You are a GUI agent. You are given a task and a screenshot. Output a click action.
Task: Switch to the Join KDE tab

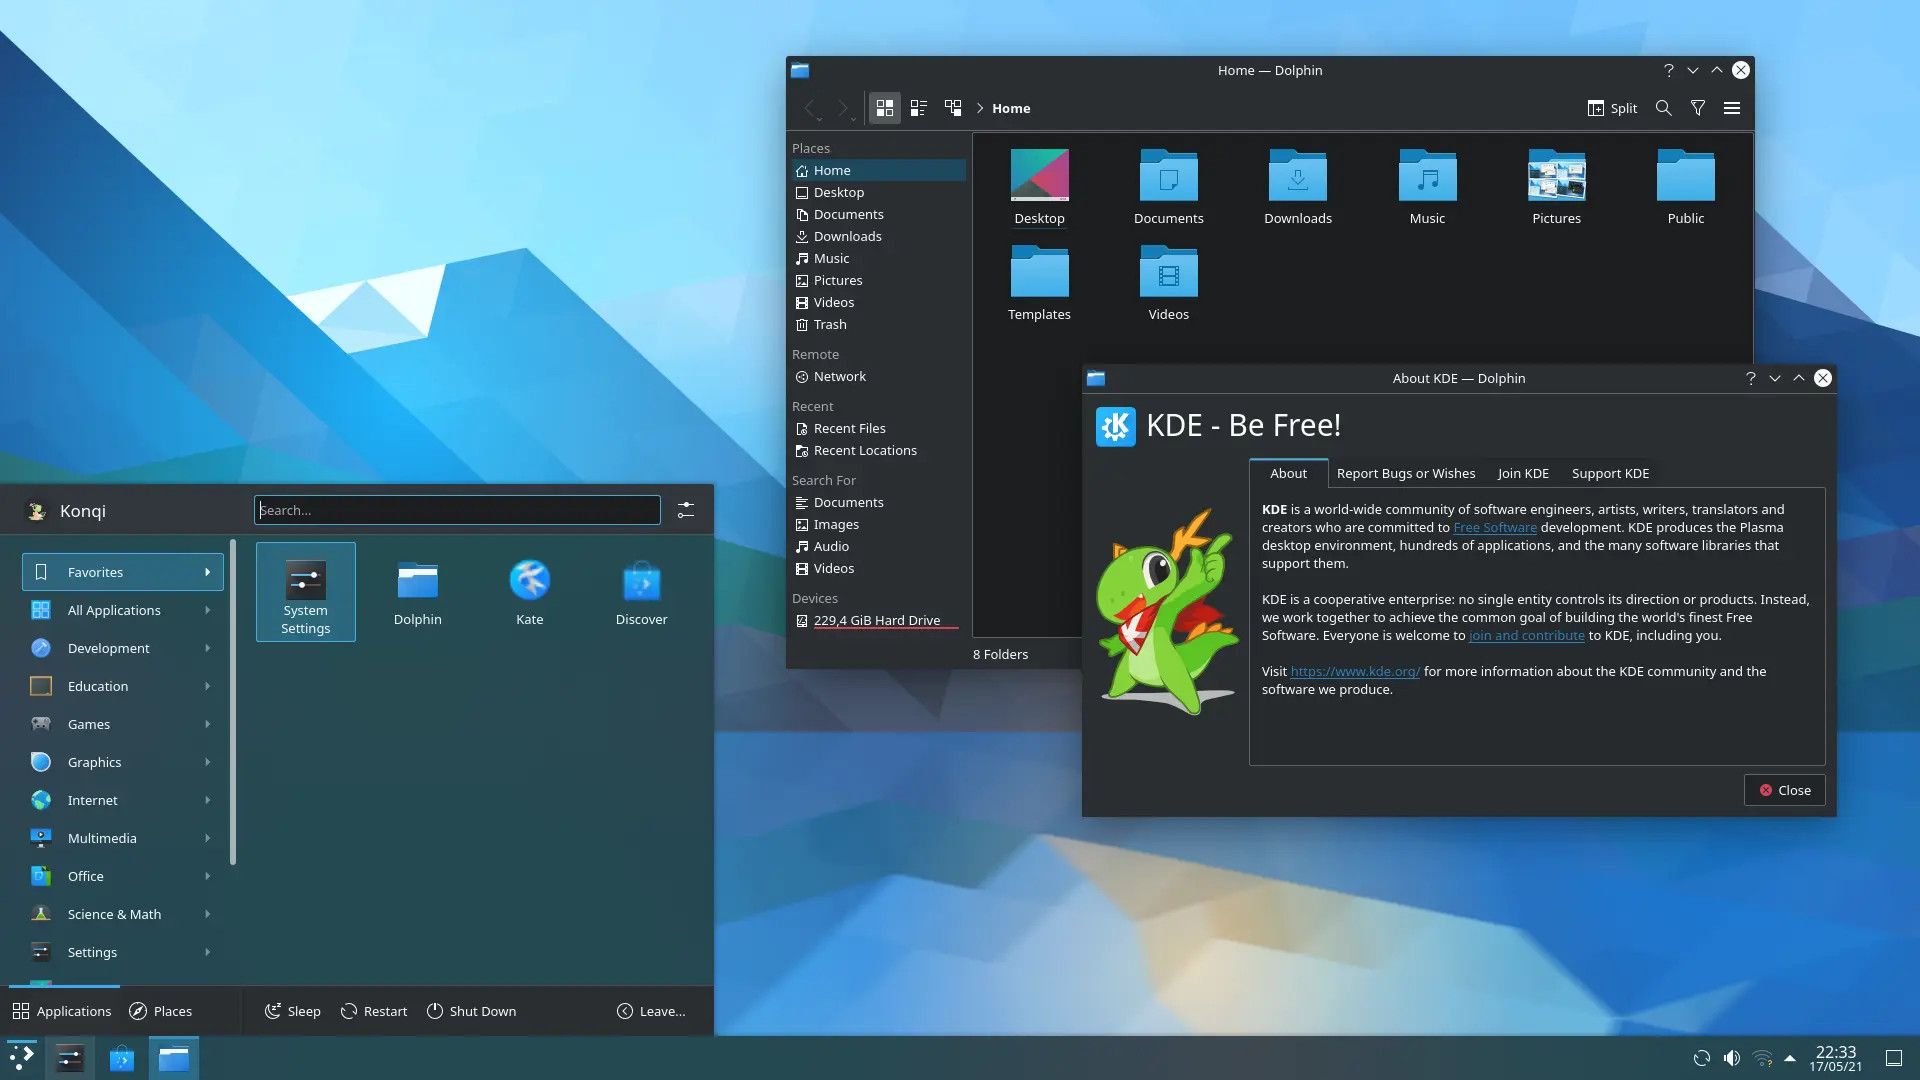(1523, 472)
